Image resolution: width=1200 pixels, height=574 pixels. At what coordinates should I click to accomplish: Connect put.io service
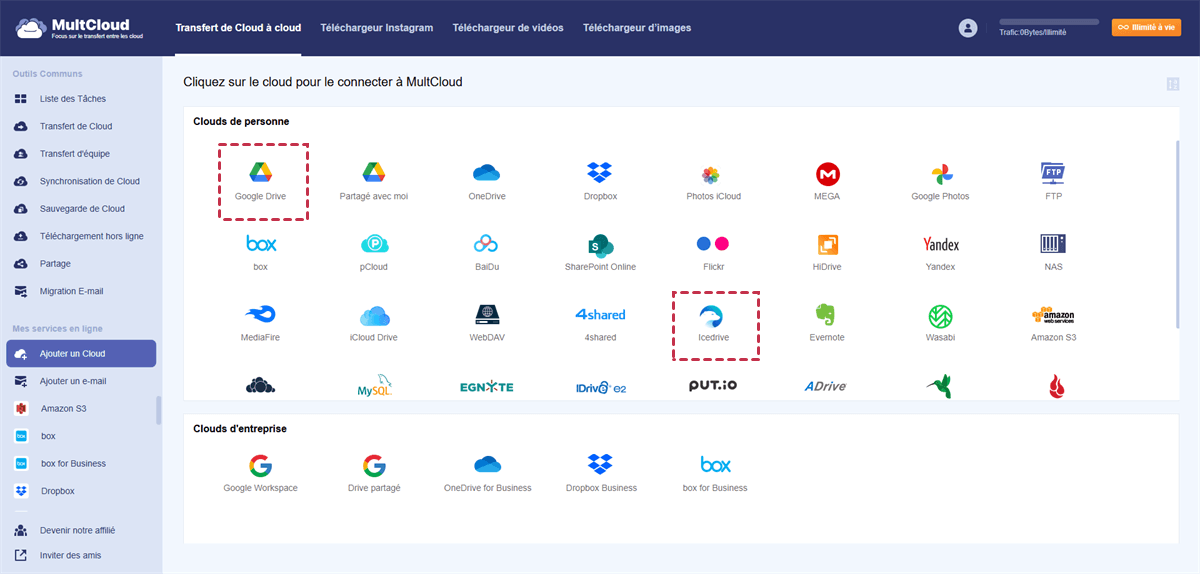click(x=713, y=386)
